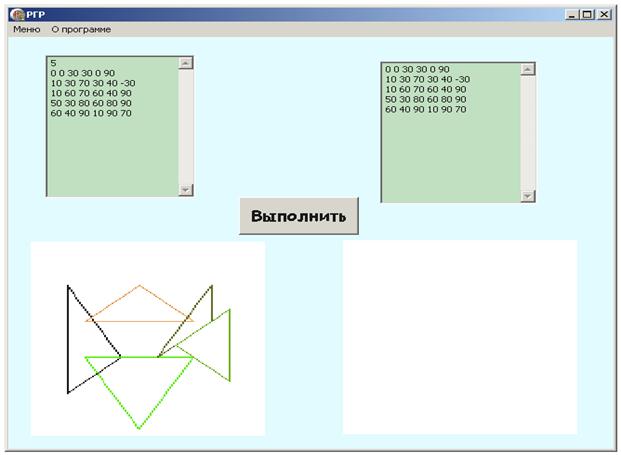Click the line '5' in left text box

[x=53, y=63]
